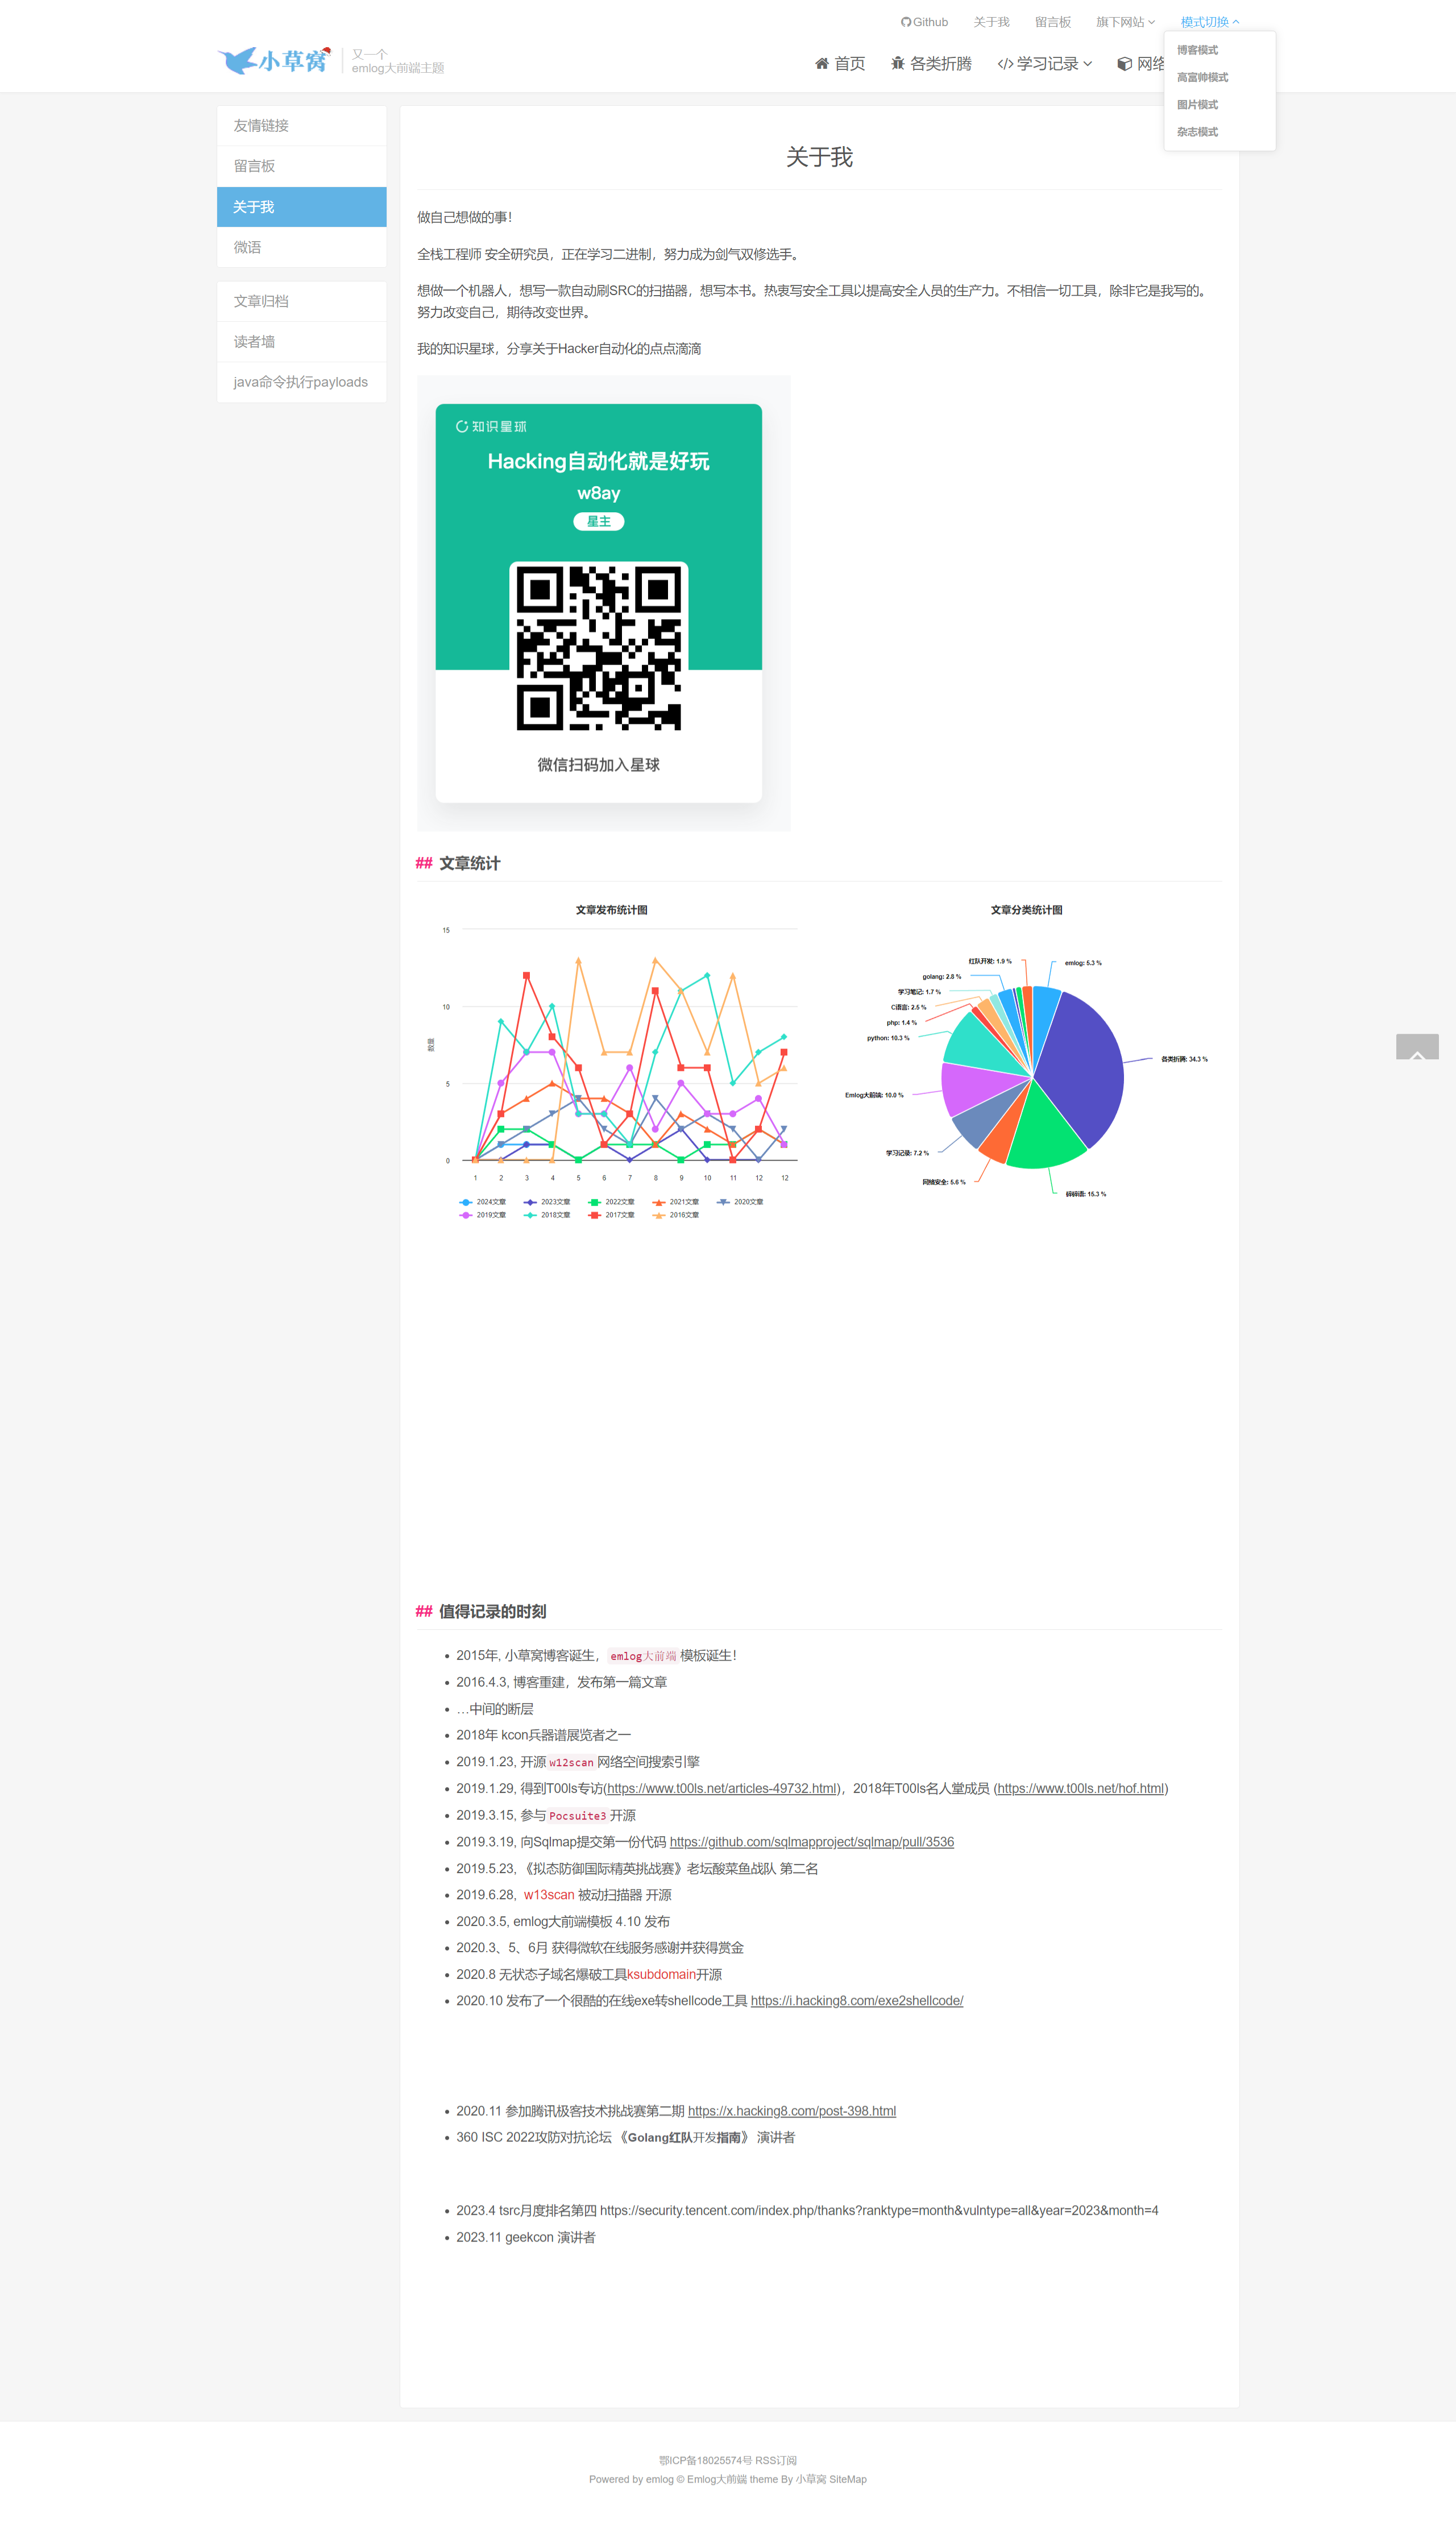
Task: Toggle the 2024文章 series in chart legend
Action: point(482,1202)
